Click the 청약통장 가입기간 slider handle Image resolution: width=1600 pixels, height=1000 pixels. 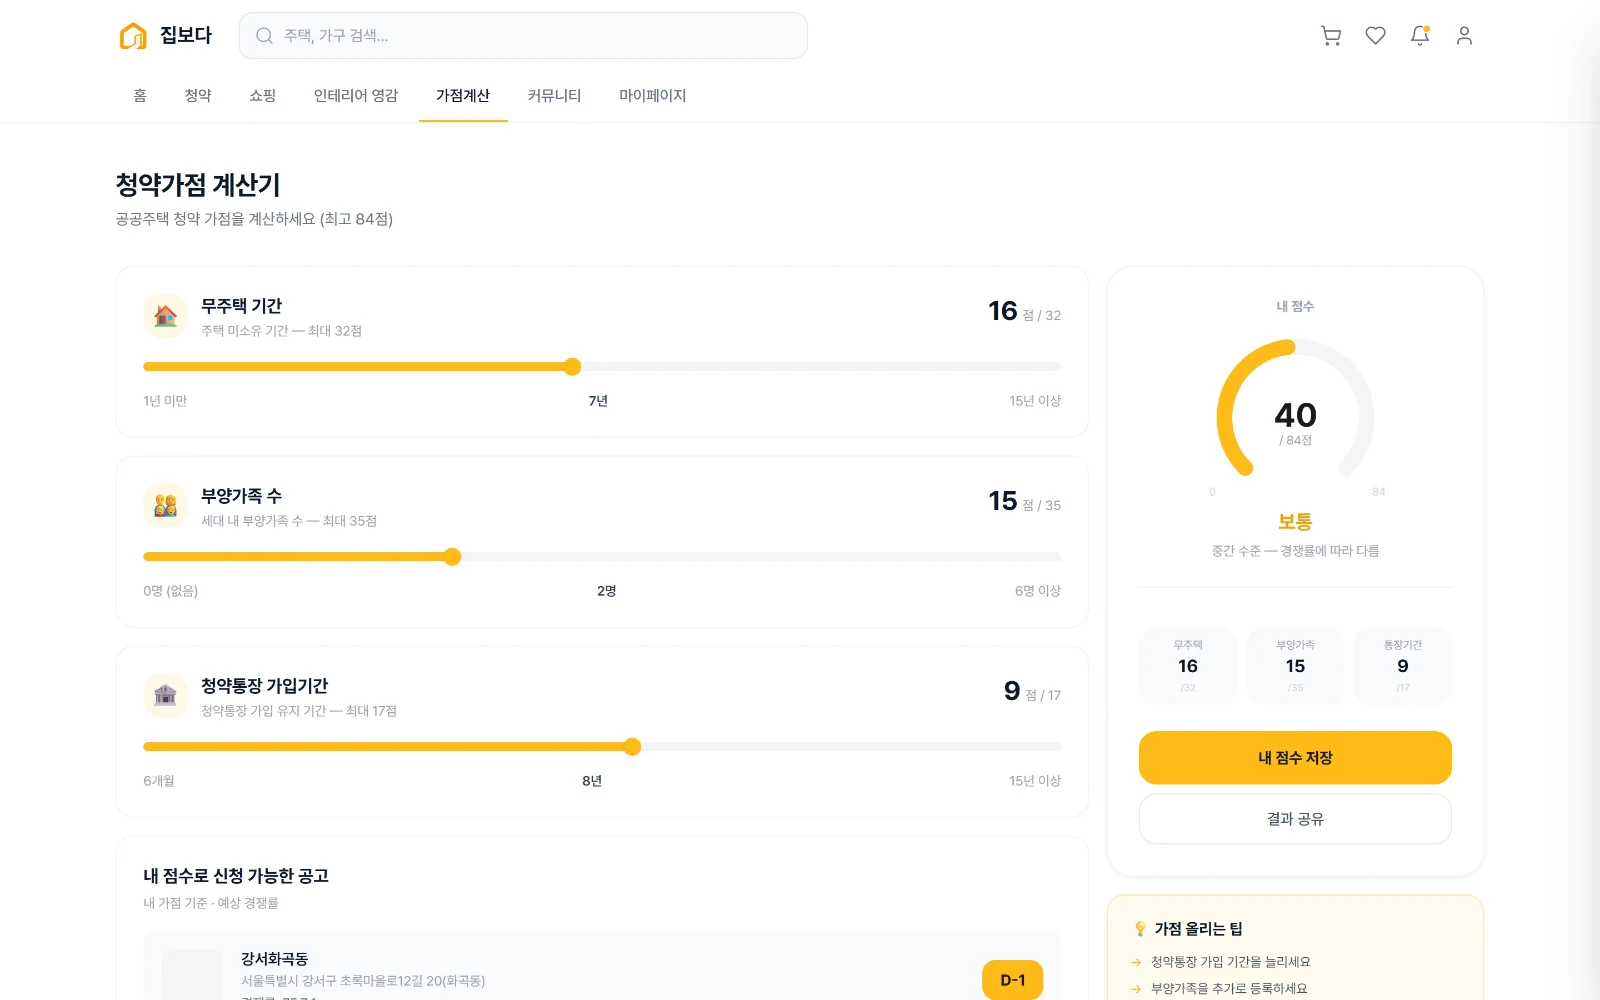(x=632, y=747)
